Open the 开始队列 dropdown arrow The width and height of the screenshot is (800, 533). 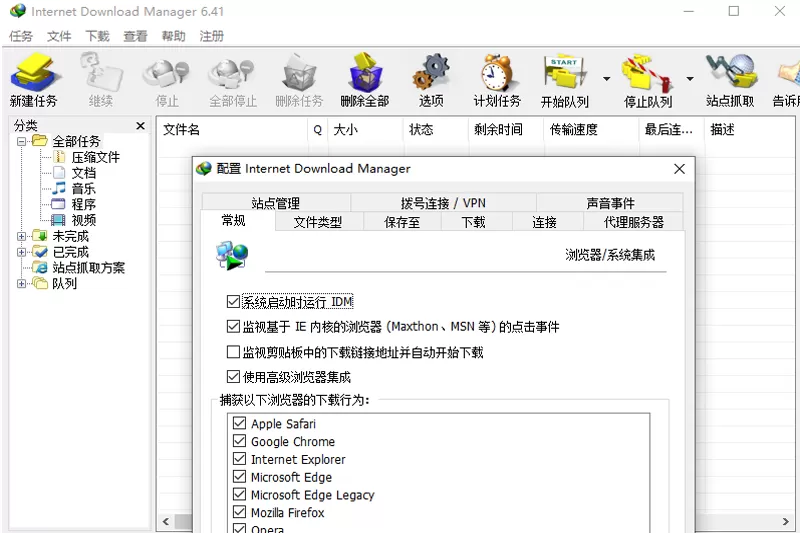(x=606, y=79)
